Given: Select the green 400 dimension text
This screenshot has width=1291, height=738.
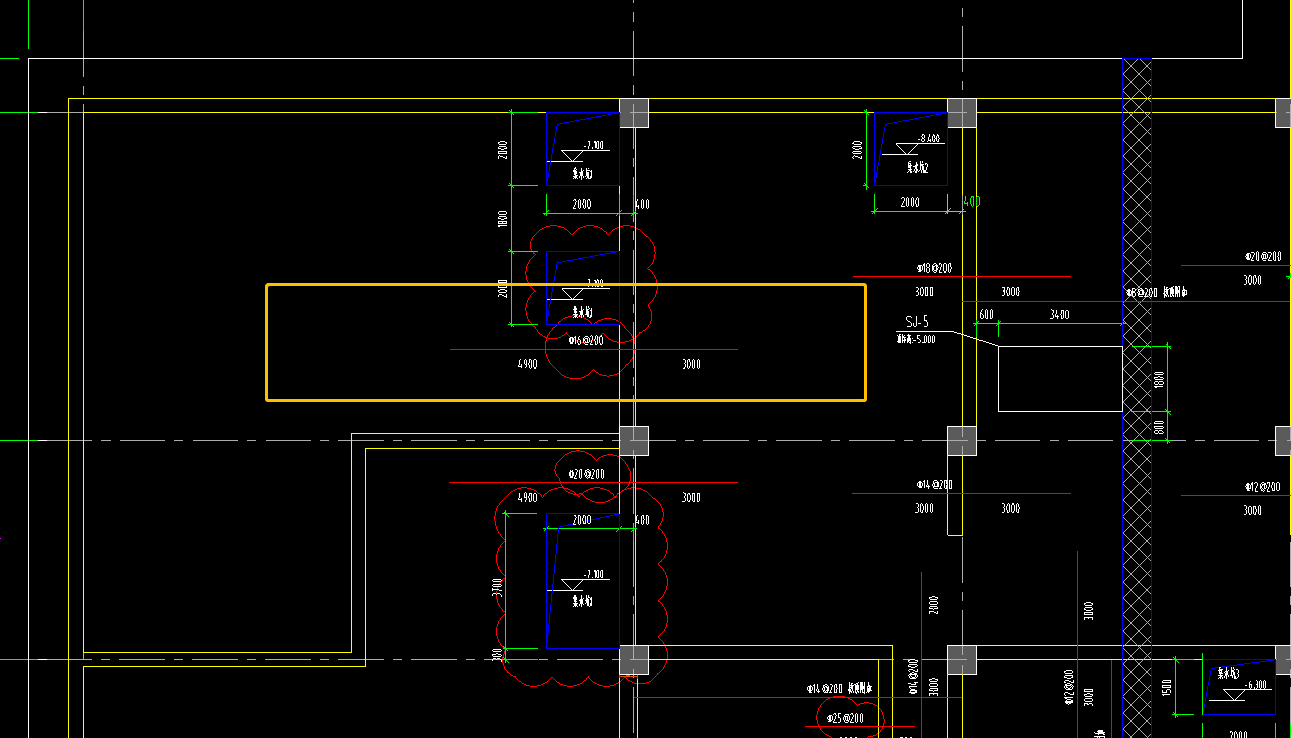Looking at the screenshot, I should pos(971,202).
